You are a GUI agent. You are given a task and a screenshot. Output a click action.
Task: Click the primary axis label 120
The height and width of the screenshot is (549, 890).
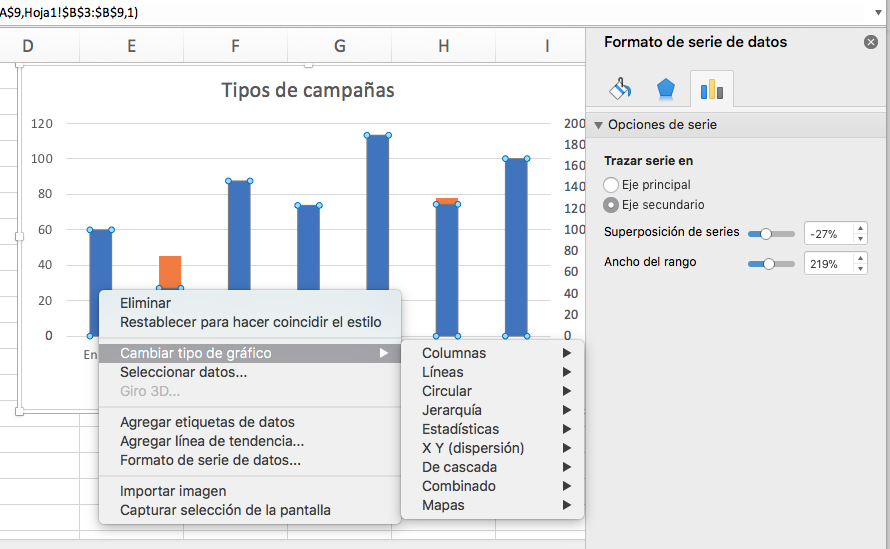[x=41, y=124]
